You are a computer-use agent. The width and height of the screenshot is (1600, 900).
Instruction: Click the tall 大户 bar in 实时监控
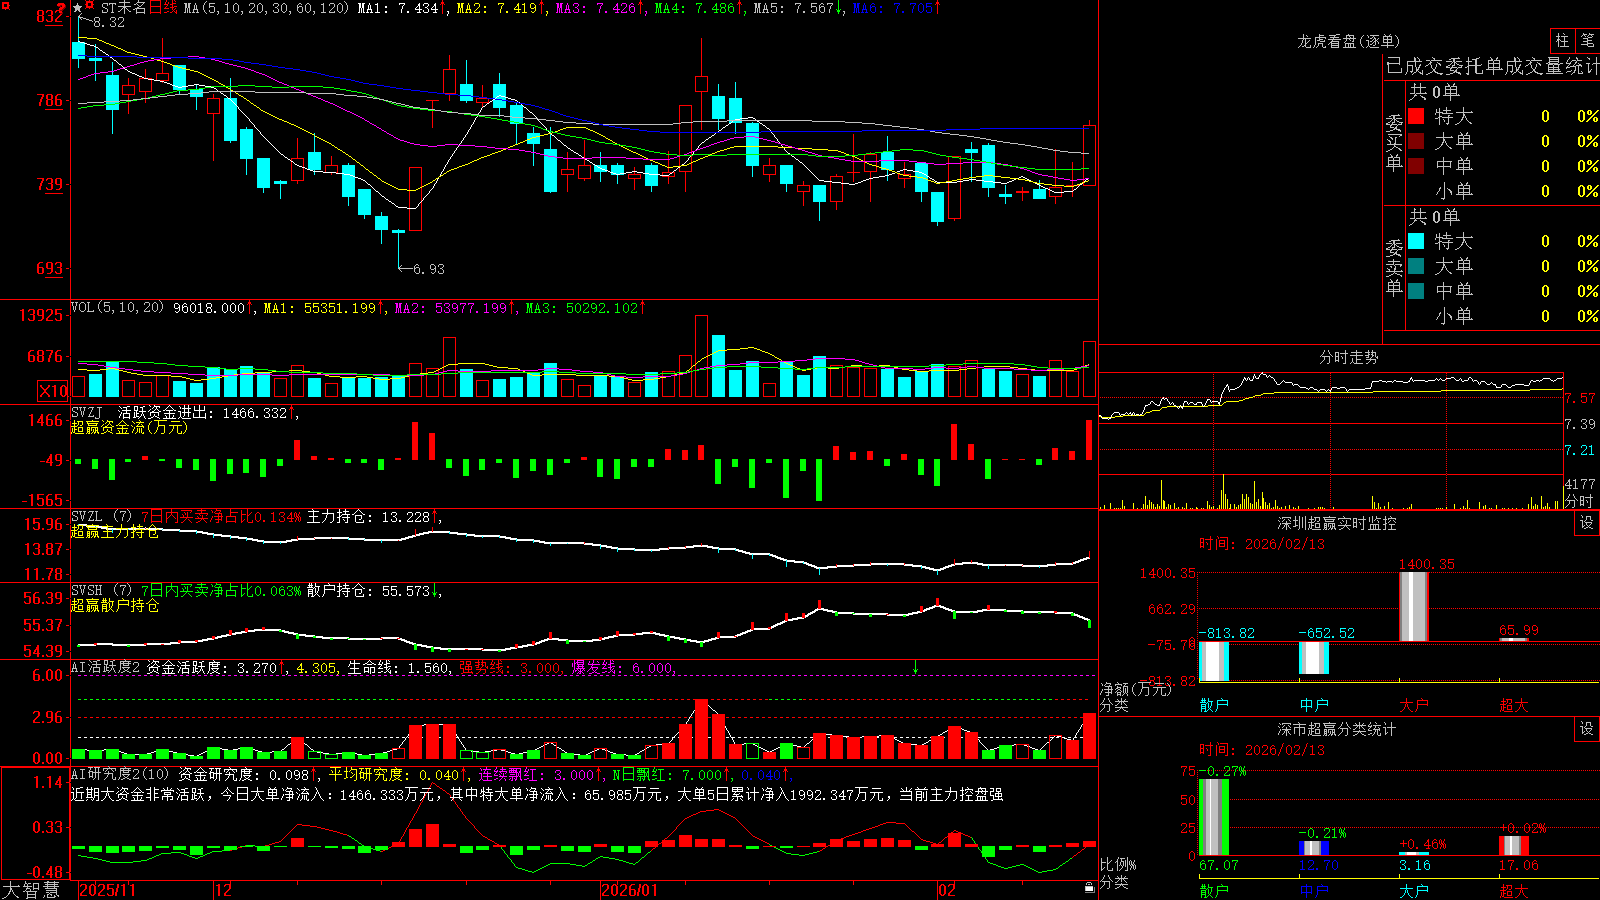click(x=1414, y=607)
